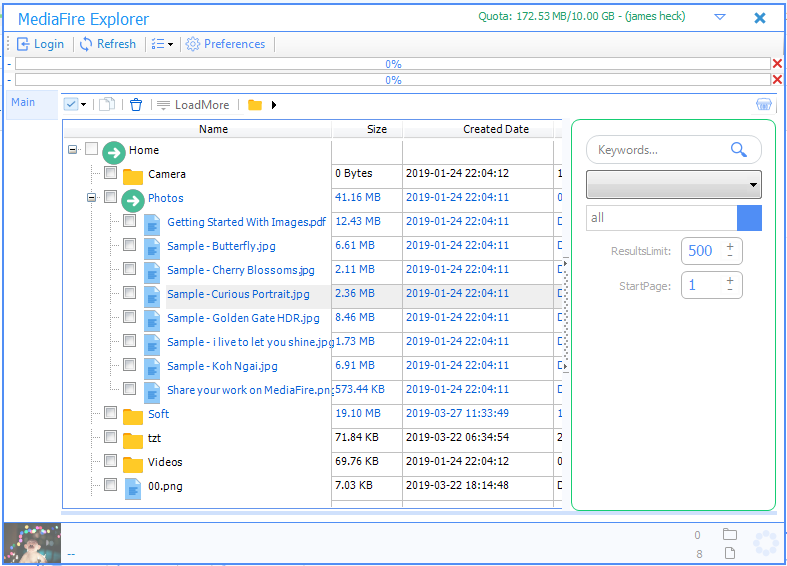Tick Getting Started With Images.pdf checkbox
Viewport: 787px width, 566px height.
(x=129, y=220)
